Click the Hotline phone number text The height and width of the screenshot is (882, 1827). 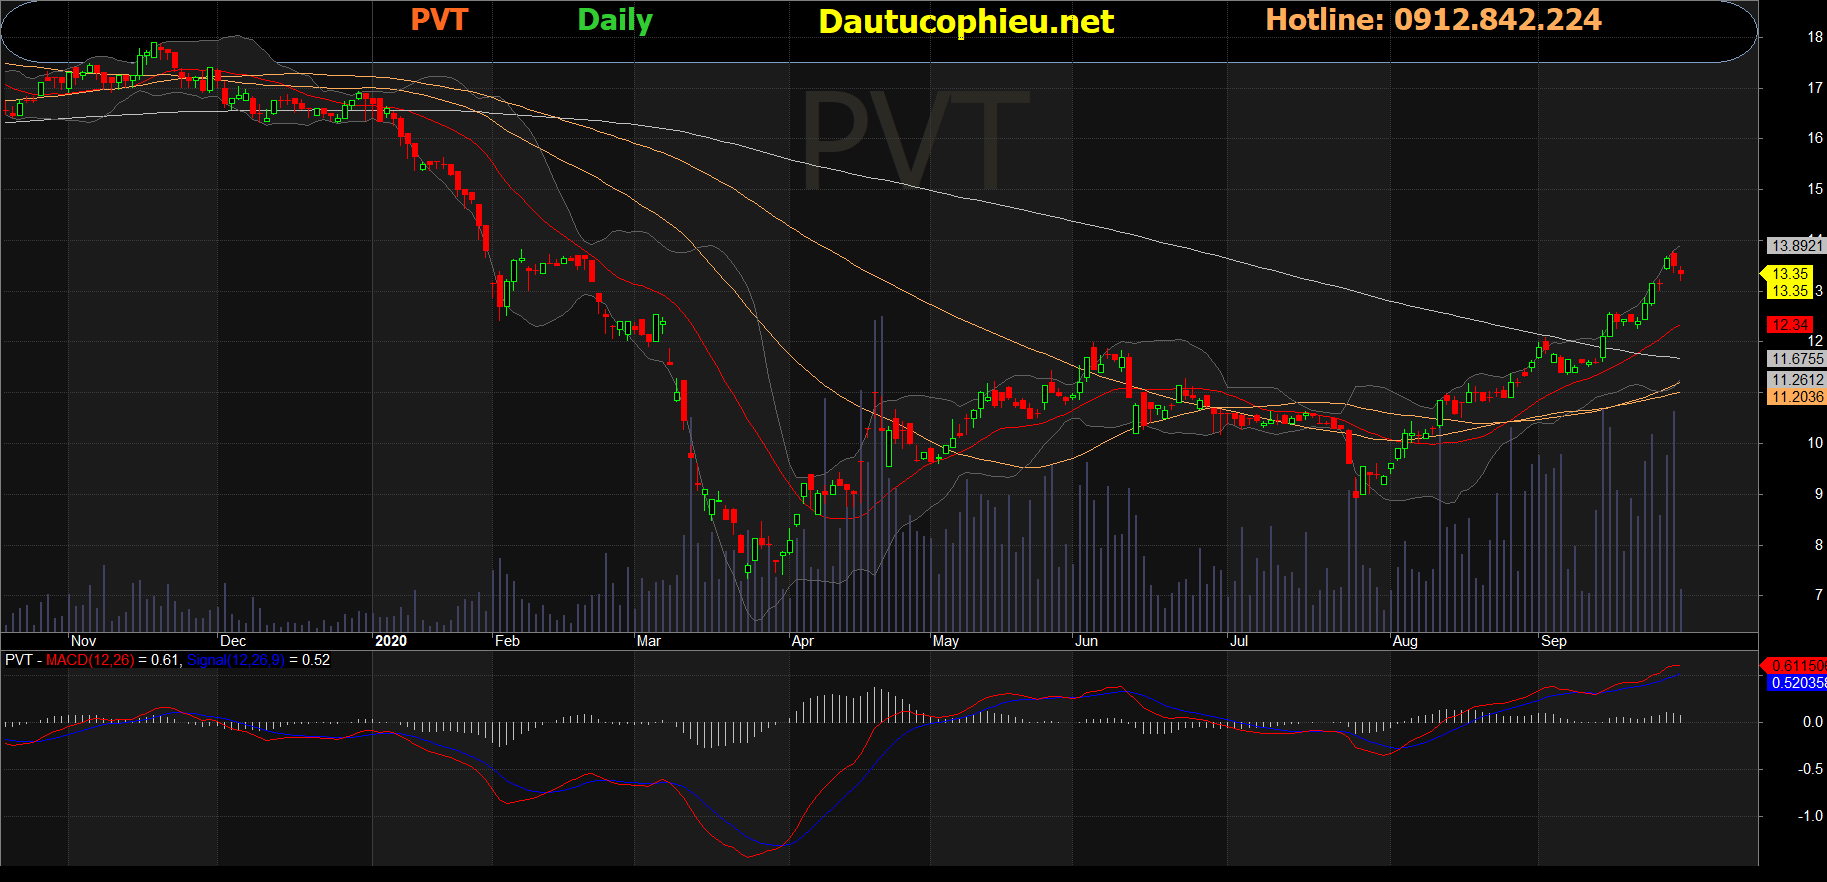1433,20
